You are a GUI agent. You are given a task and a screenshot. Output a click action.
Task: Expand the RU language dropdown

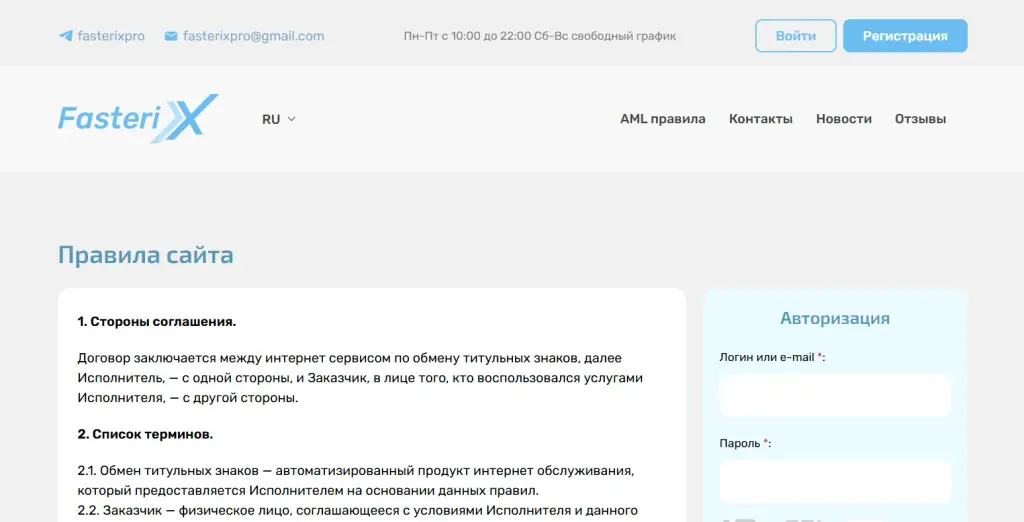click(x=279, y=119)
